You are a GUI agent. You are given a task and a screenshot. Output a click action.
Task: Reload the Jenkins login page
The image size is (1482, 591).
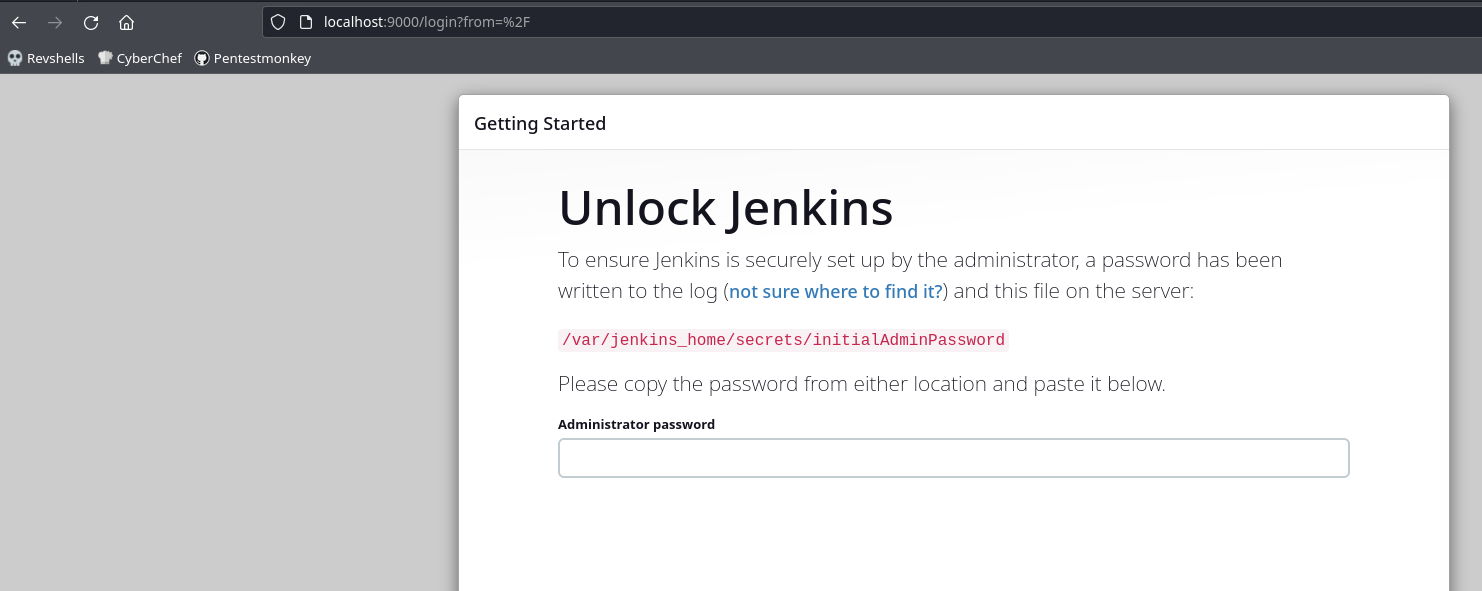[x=91, y=22]
